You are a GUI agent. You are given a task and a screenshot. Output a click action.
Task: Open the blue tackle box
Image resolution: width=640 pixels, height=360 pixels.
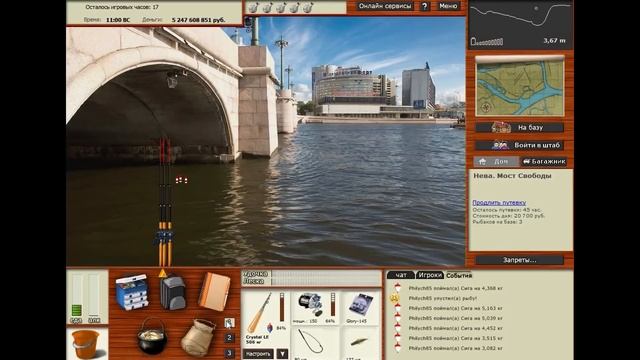coord(132,292)
